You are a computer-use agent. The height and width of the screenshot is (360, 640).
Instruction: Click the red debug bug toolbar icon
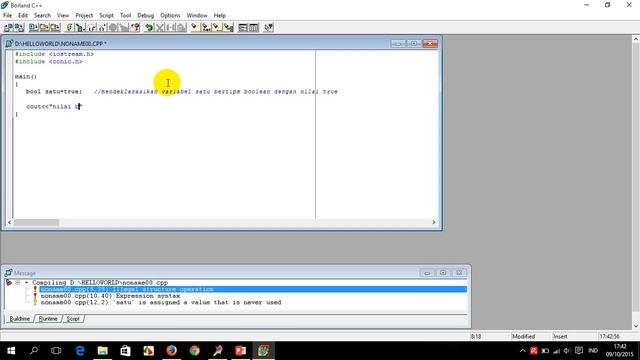click(x=136, y=27)
